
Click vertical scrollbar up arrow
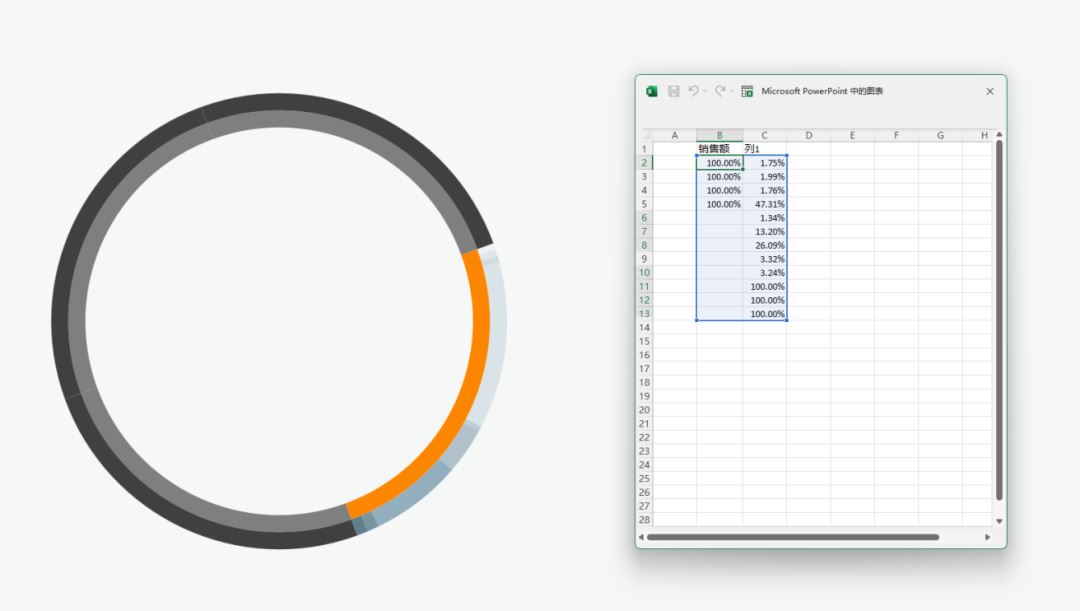tap(999, 135)
